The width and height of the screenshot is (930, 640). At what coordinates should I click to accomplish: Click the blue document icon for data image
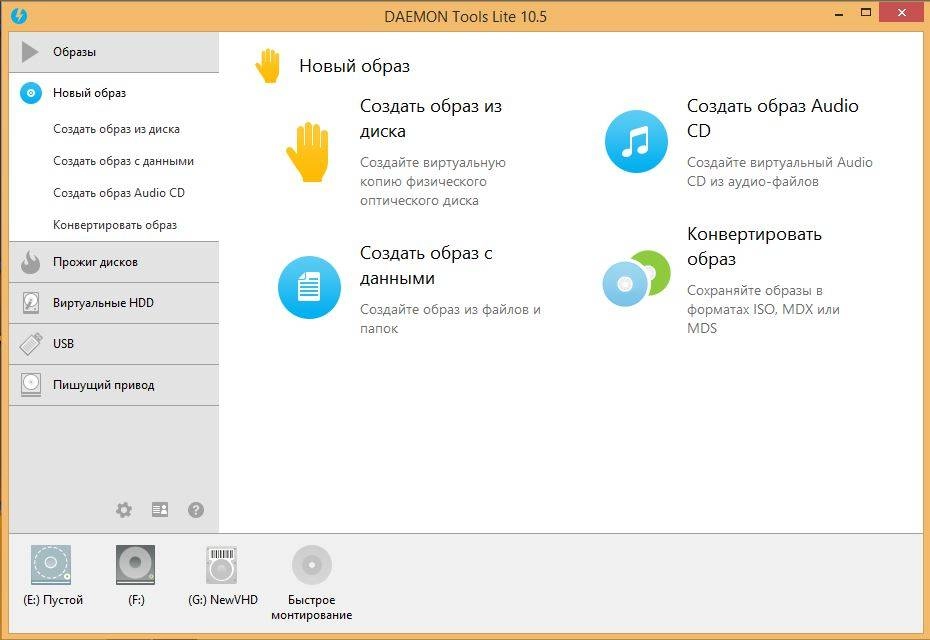309,287
